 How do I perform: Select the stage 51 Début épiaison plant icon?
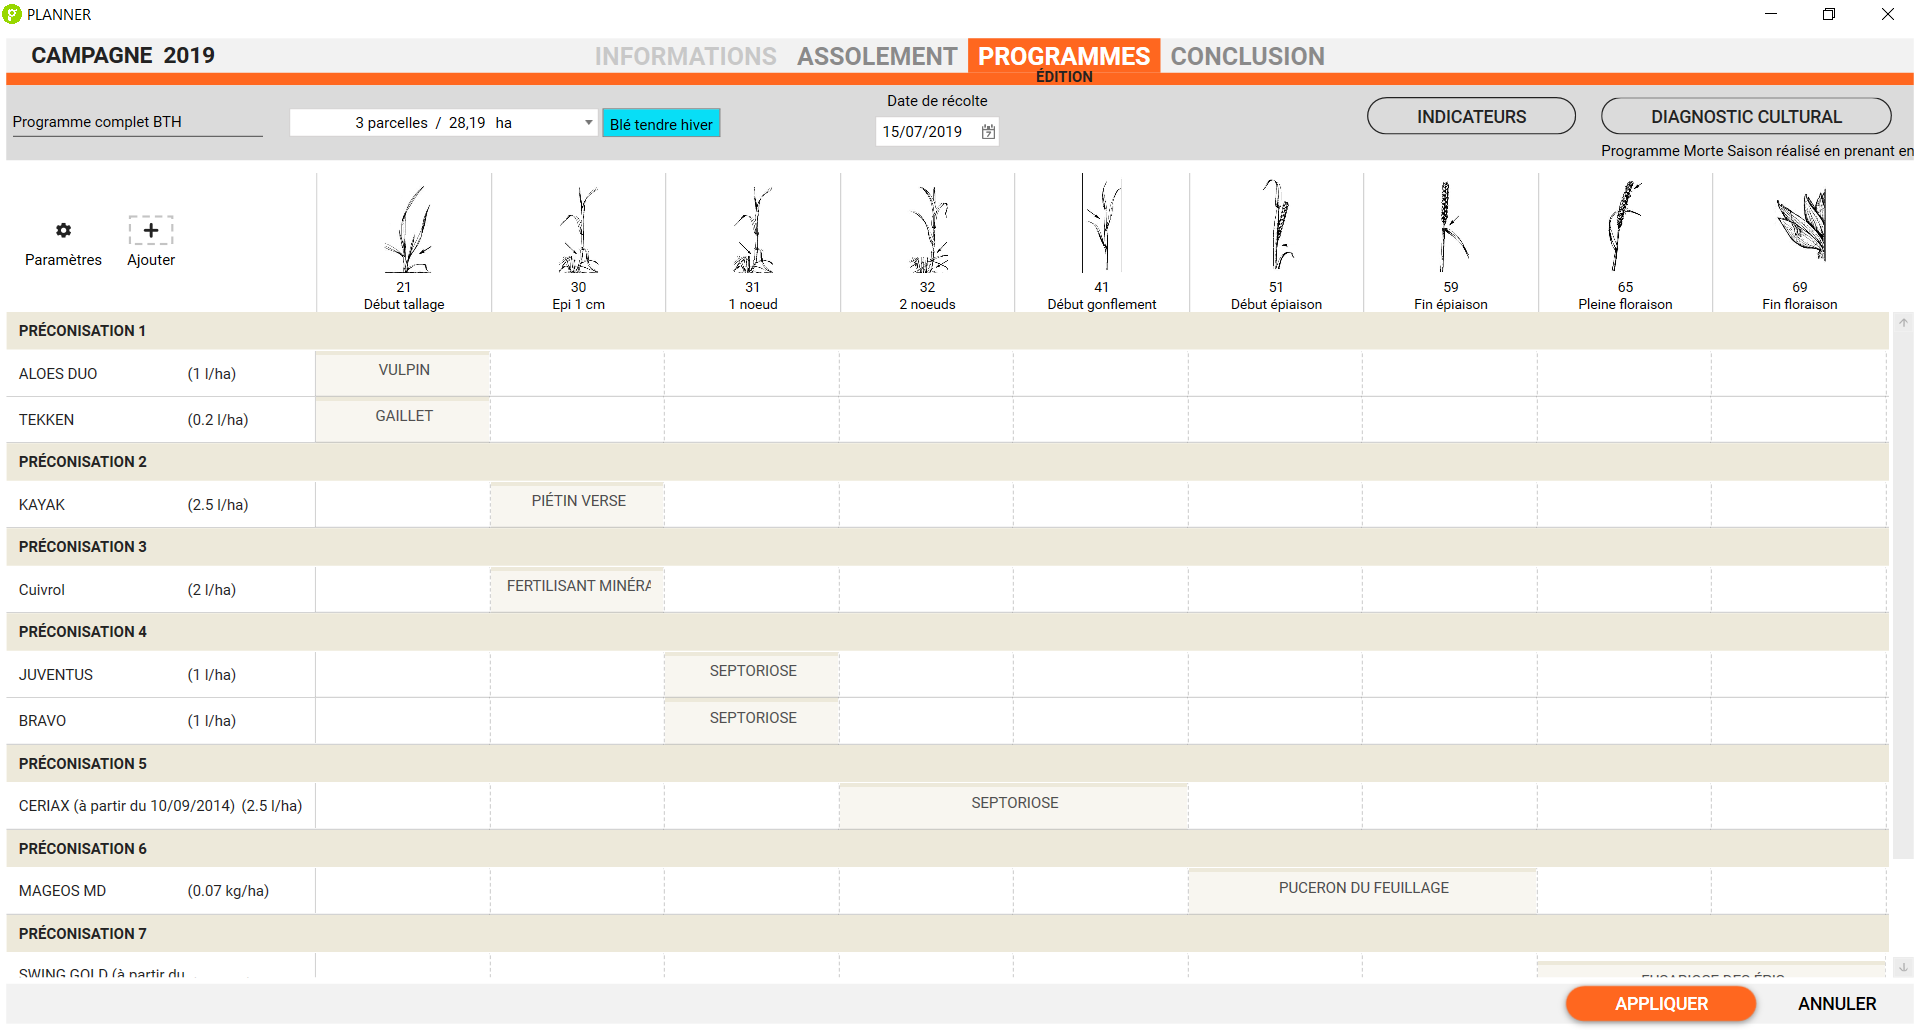coord(1276,224)
